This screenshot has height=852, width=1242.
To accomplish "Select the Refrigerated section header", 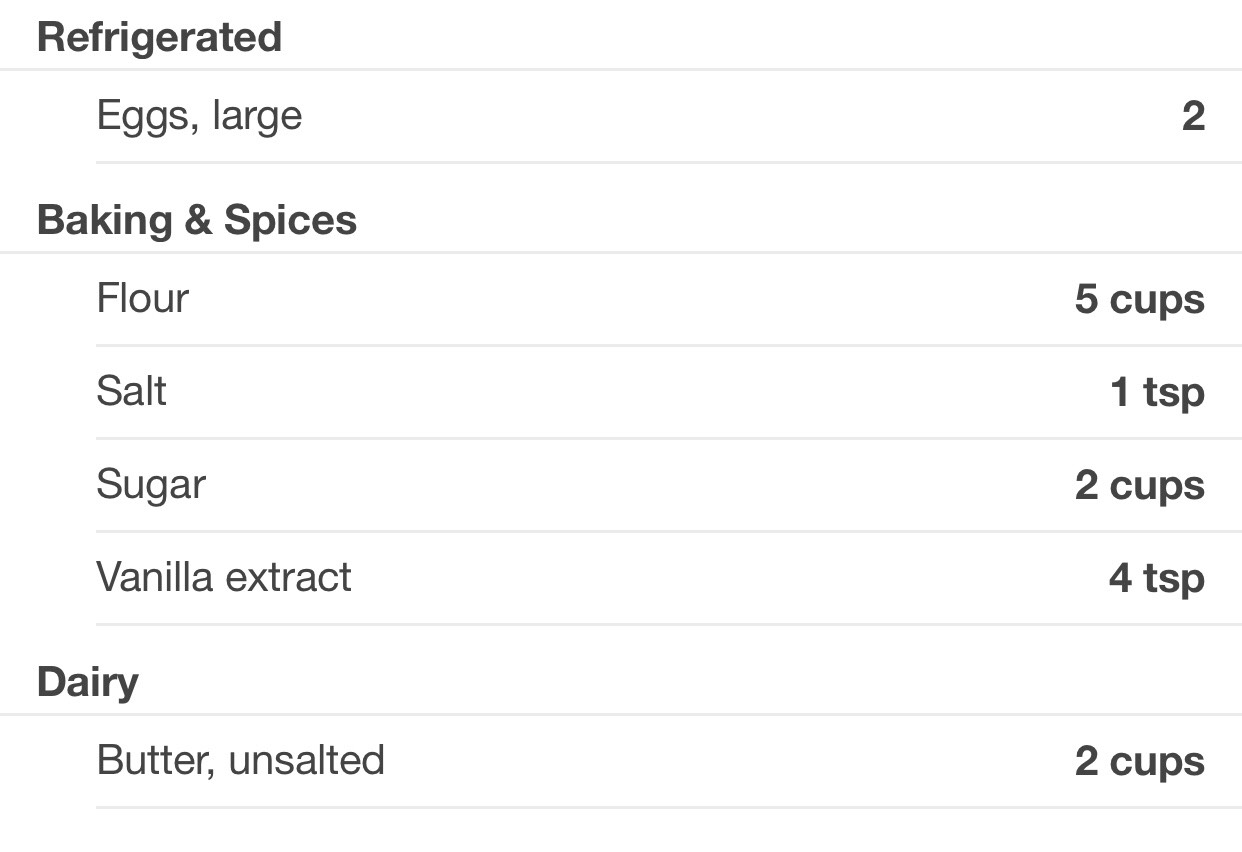I will click(x=159, y=37).
